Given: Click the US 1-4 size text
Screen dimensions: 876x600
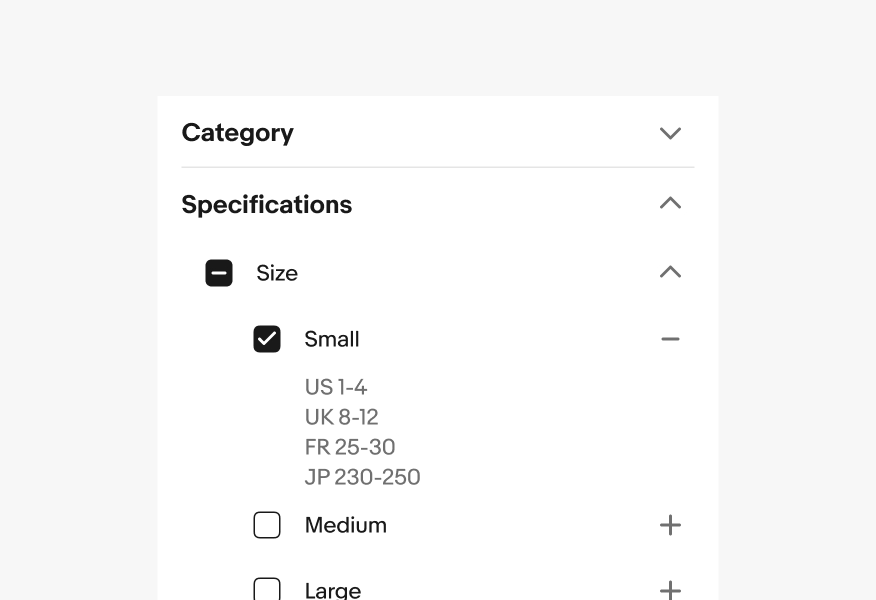Looking at the screenshot, I should coord(336,387).
